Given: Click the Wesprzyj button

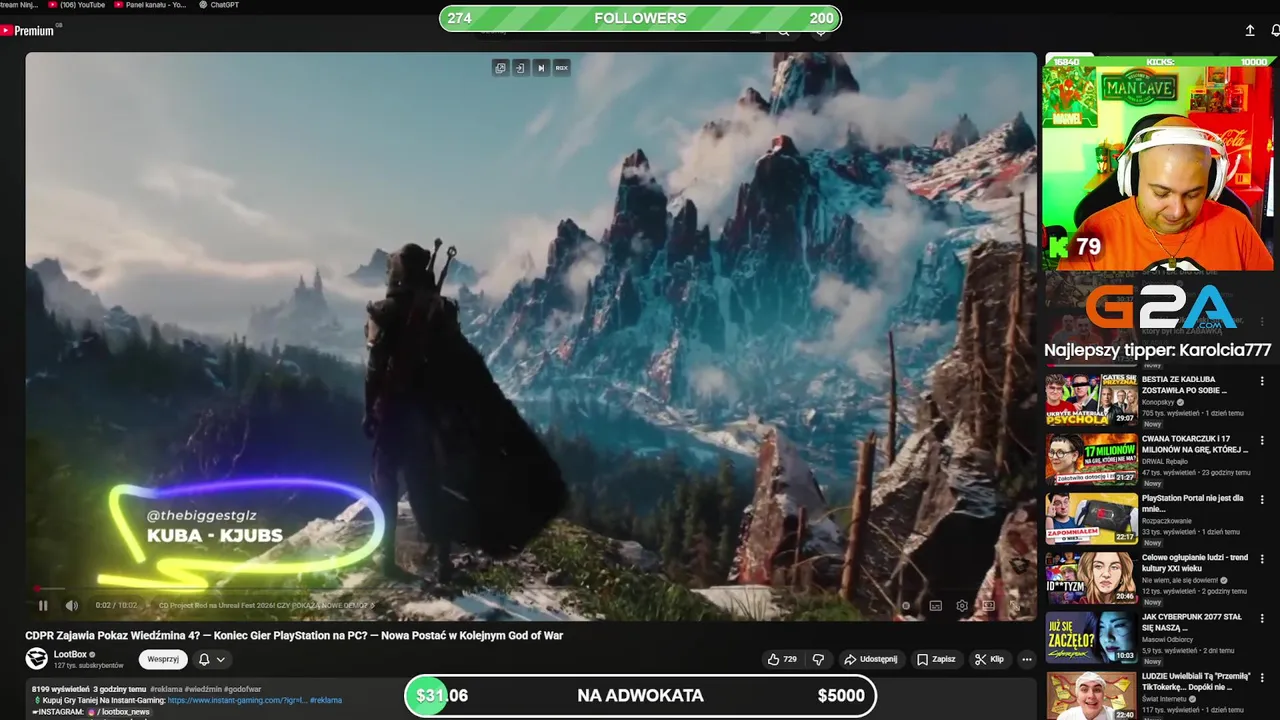Looking at the screenshot, I should click(x=163, y=659).
